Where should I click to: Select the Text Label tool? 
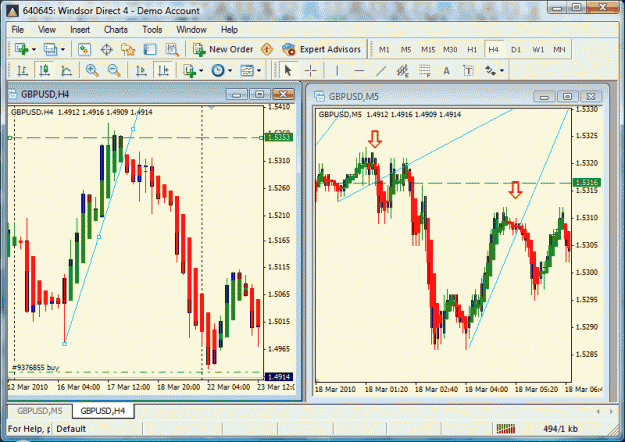click(468, 71)
